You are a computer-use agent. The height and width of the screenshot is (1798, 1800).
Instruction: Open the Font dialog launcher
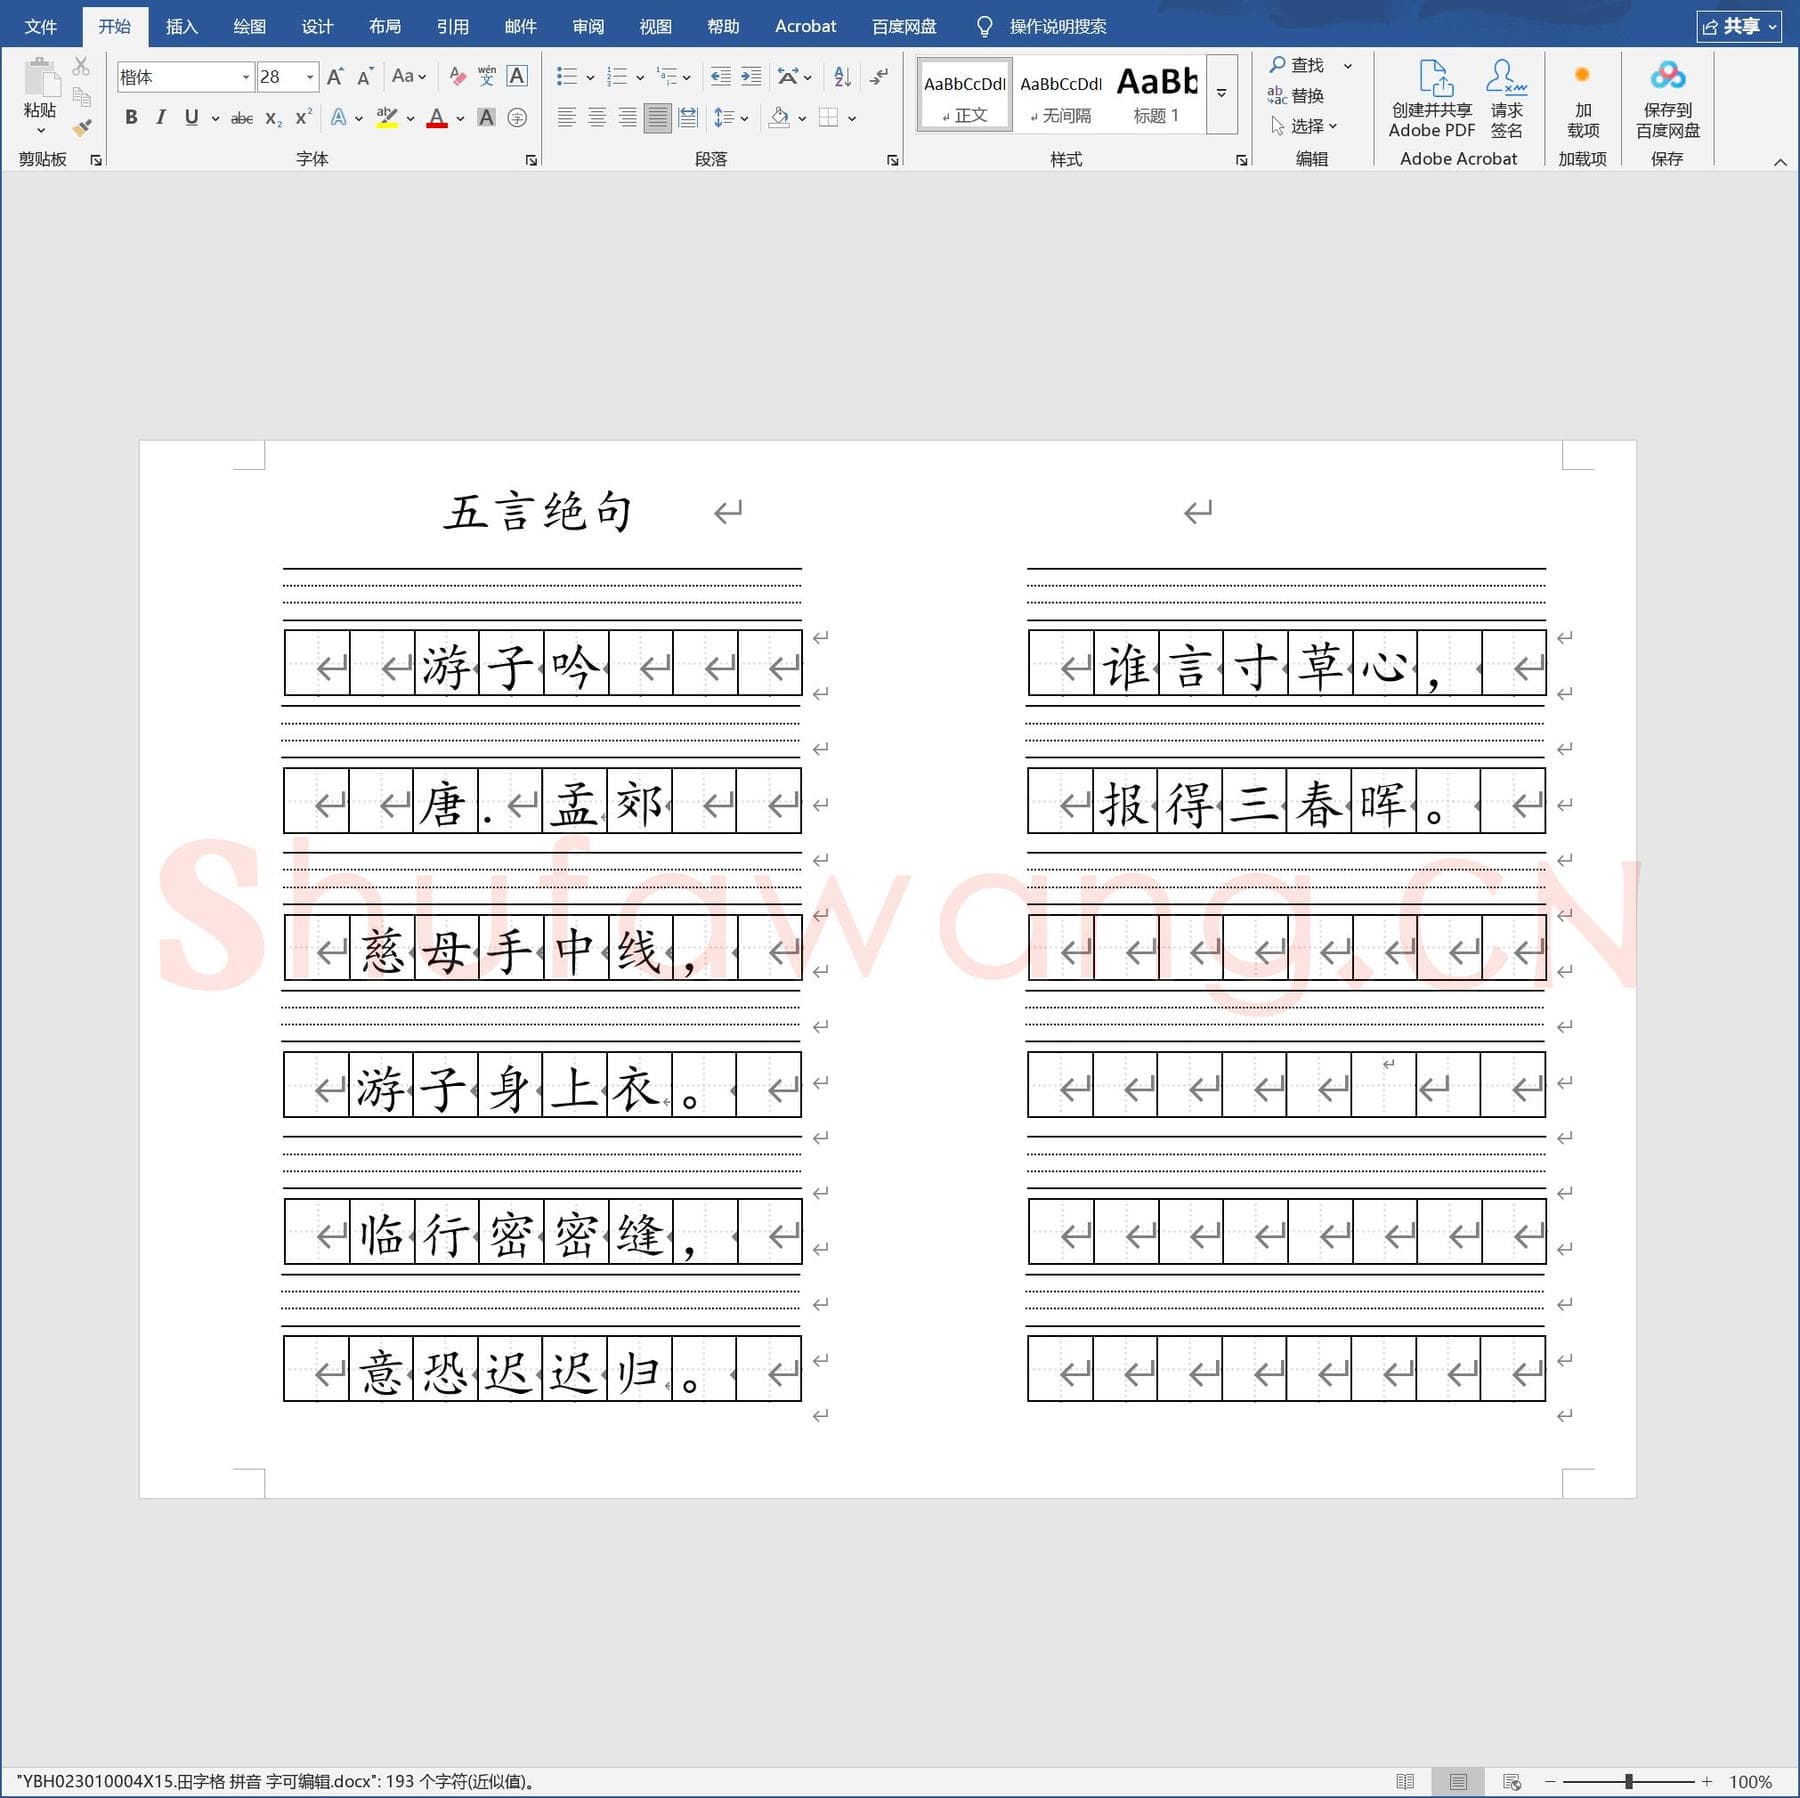531,160
